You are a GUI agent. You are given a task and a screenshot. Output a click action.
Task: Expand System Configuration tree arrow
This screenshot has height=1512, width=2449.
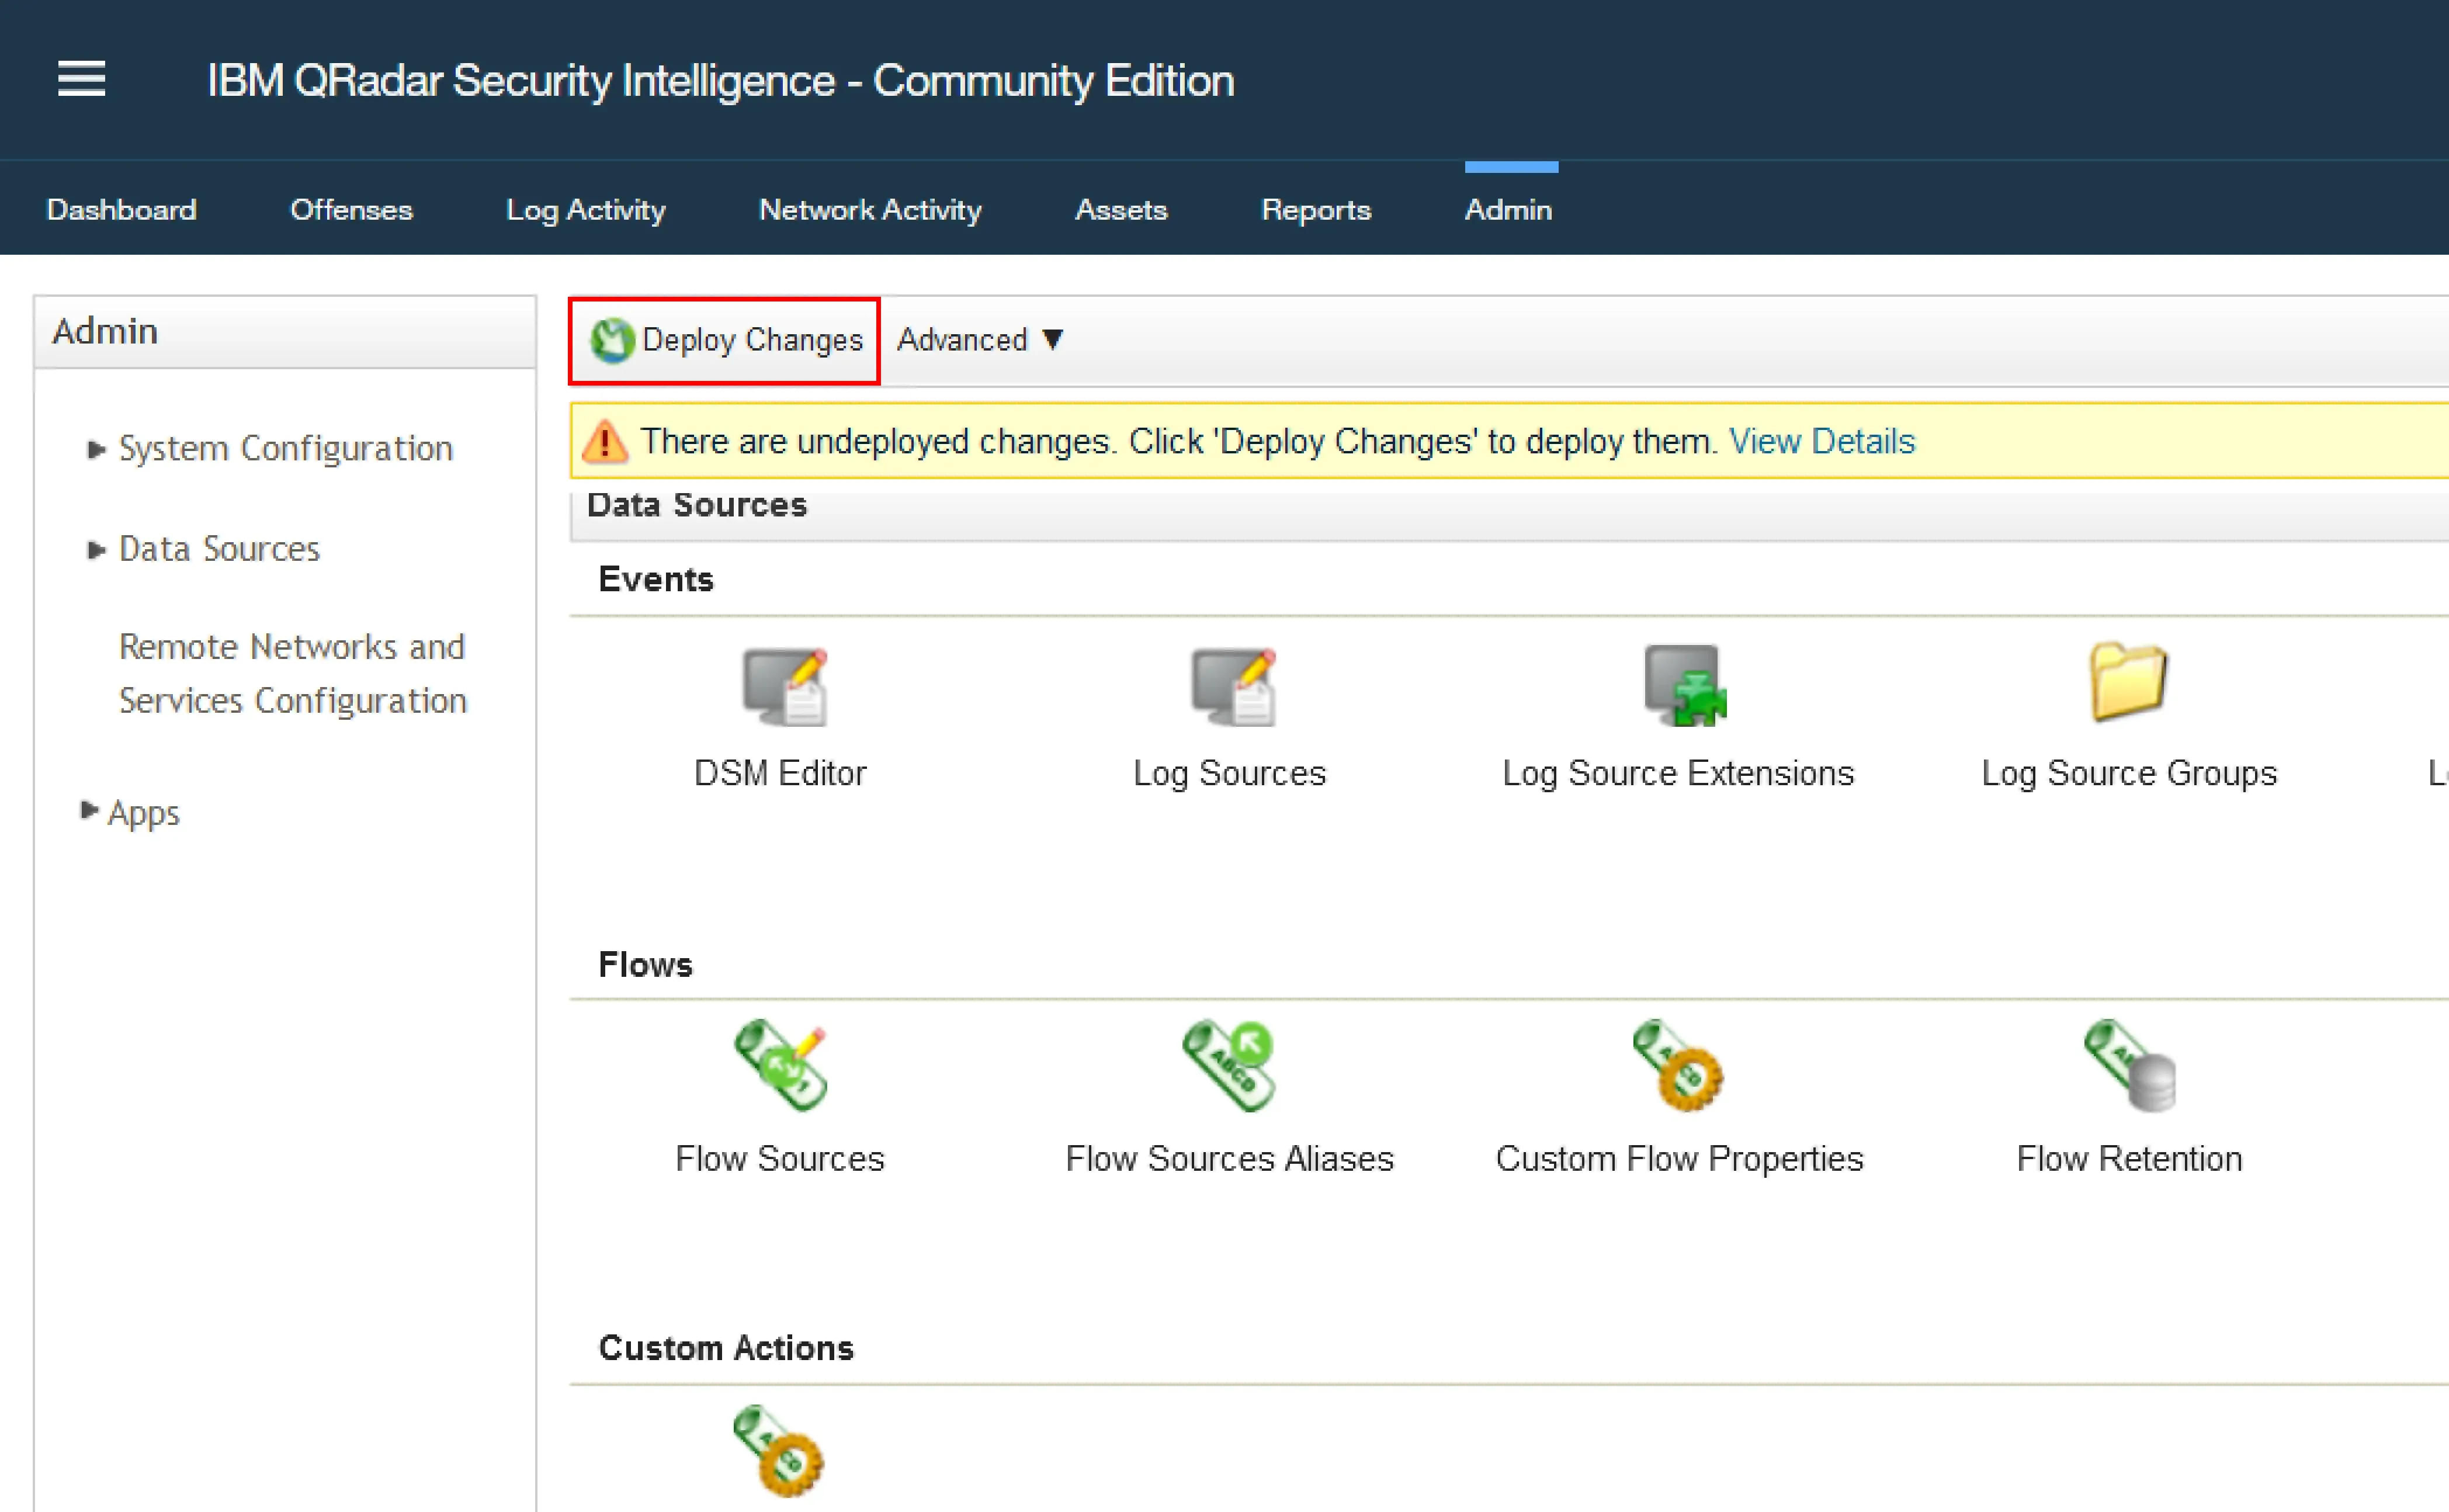point(96,449)
